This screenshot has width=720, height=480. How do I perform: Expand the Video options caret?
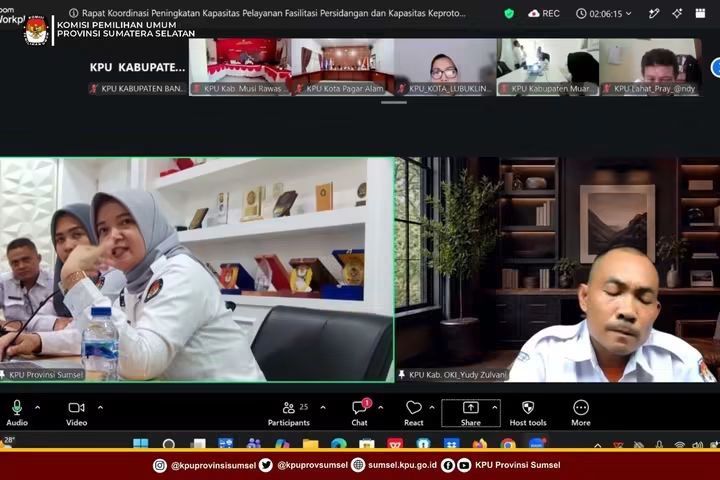pyautogui.click(x=100, y=407)
